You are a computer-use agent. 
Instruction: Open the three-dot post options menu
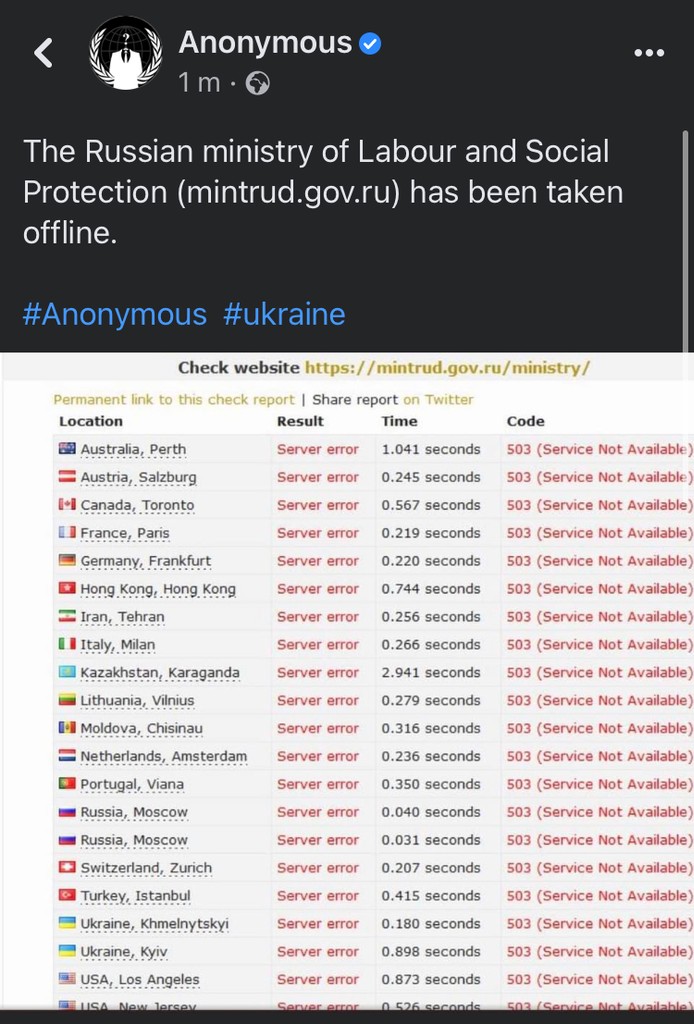point(649,53)
